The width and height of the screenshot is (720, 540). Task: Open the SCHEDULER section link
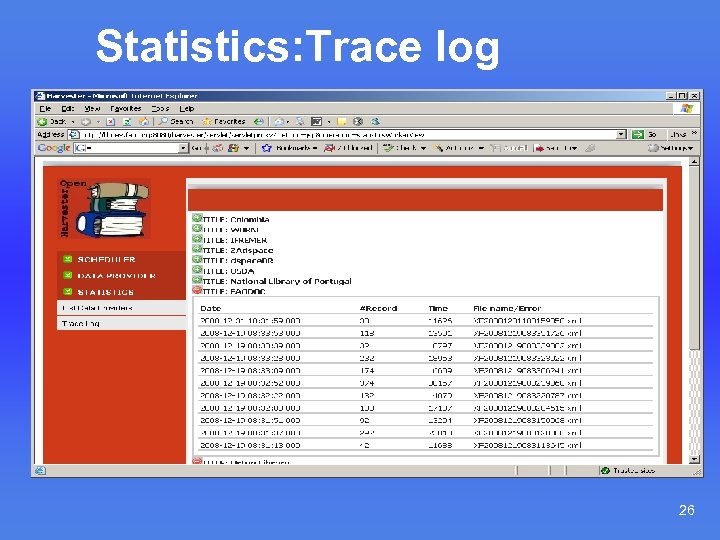pos(106,259)
